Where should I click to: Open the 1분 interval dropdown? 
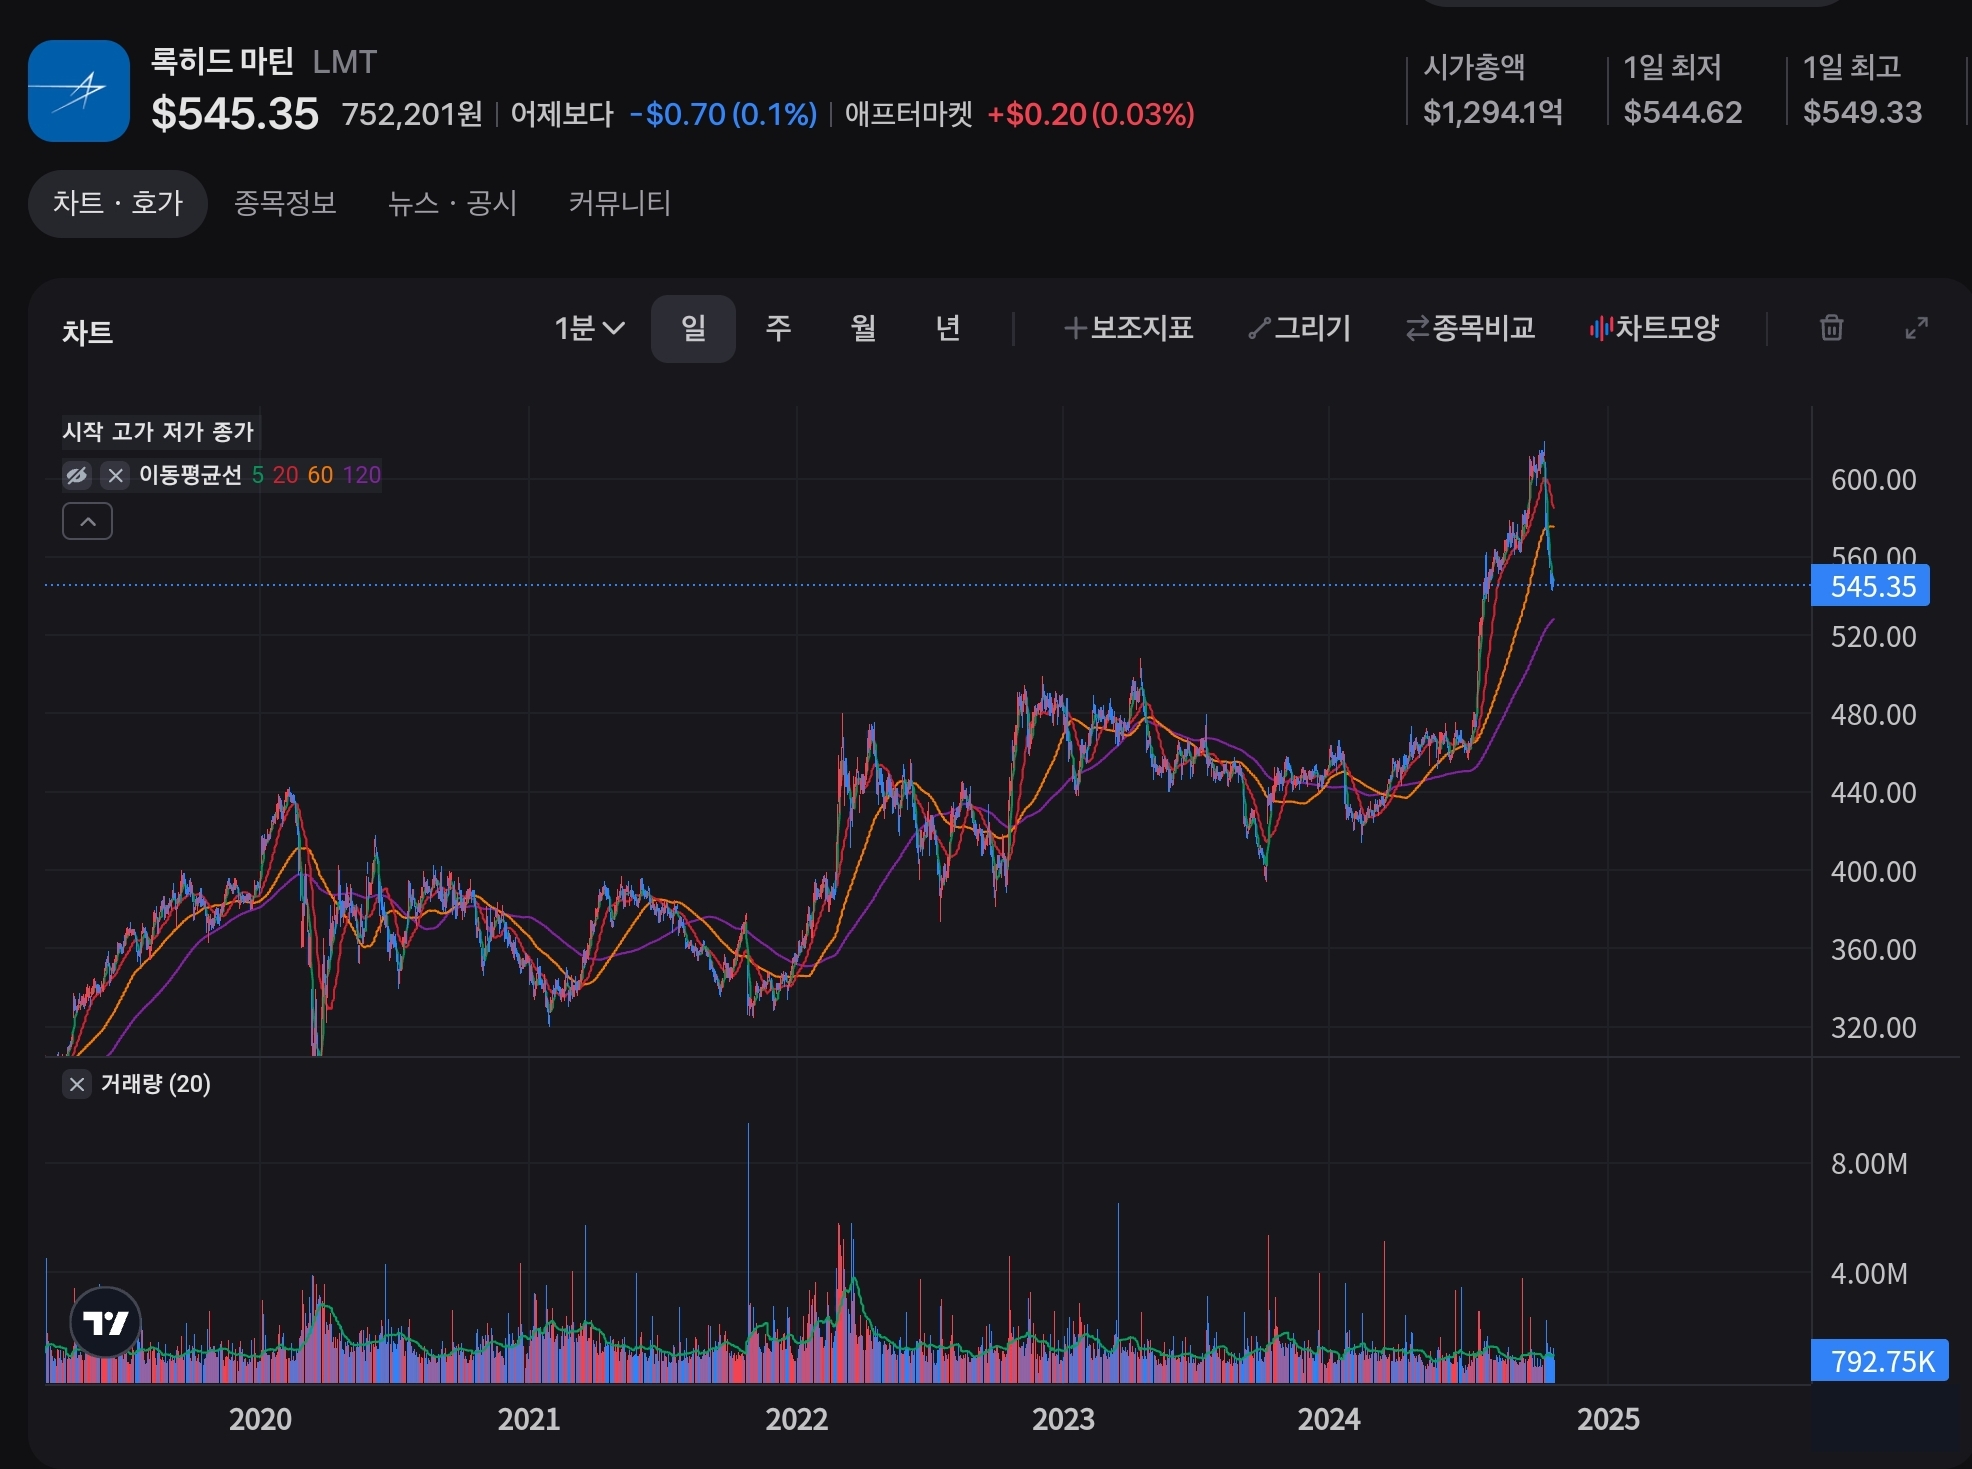point(589,328)
